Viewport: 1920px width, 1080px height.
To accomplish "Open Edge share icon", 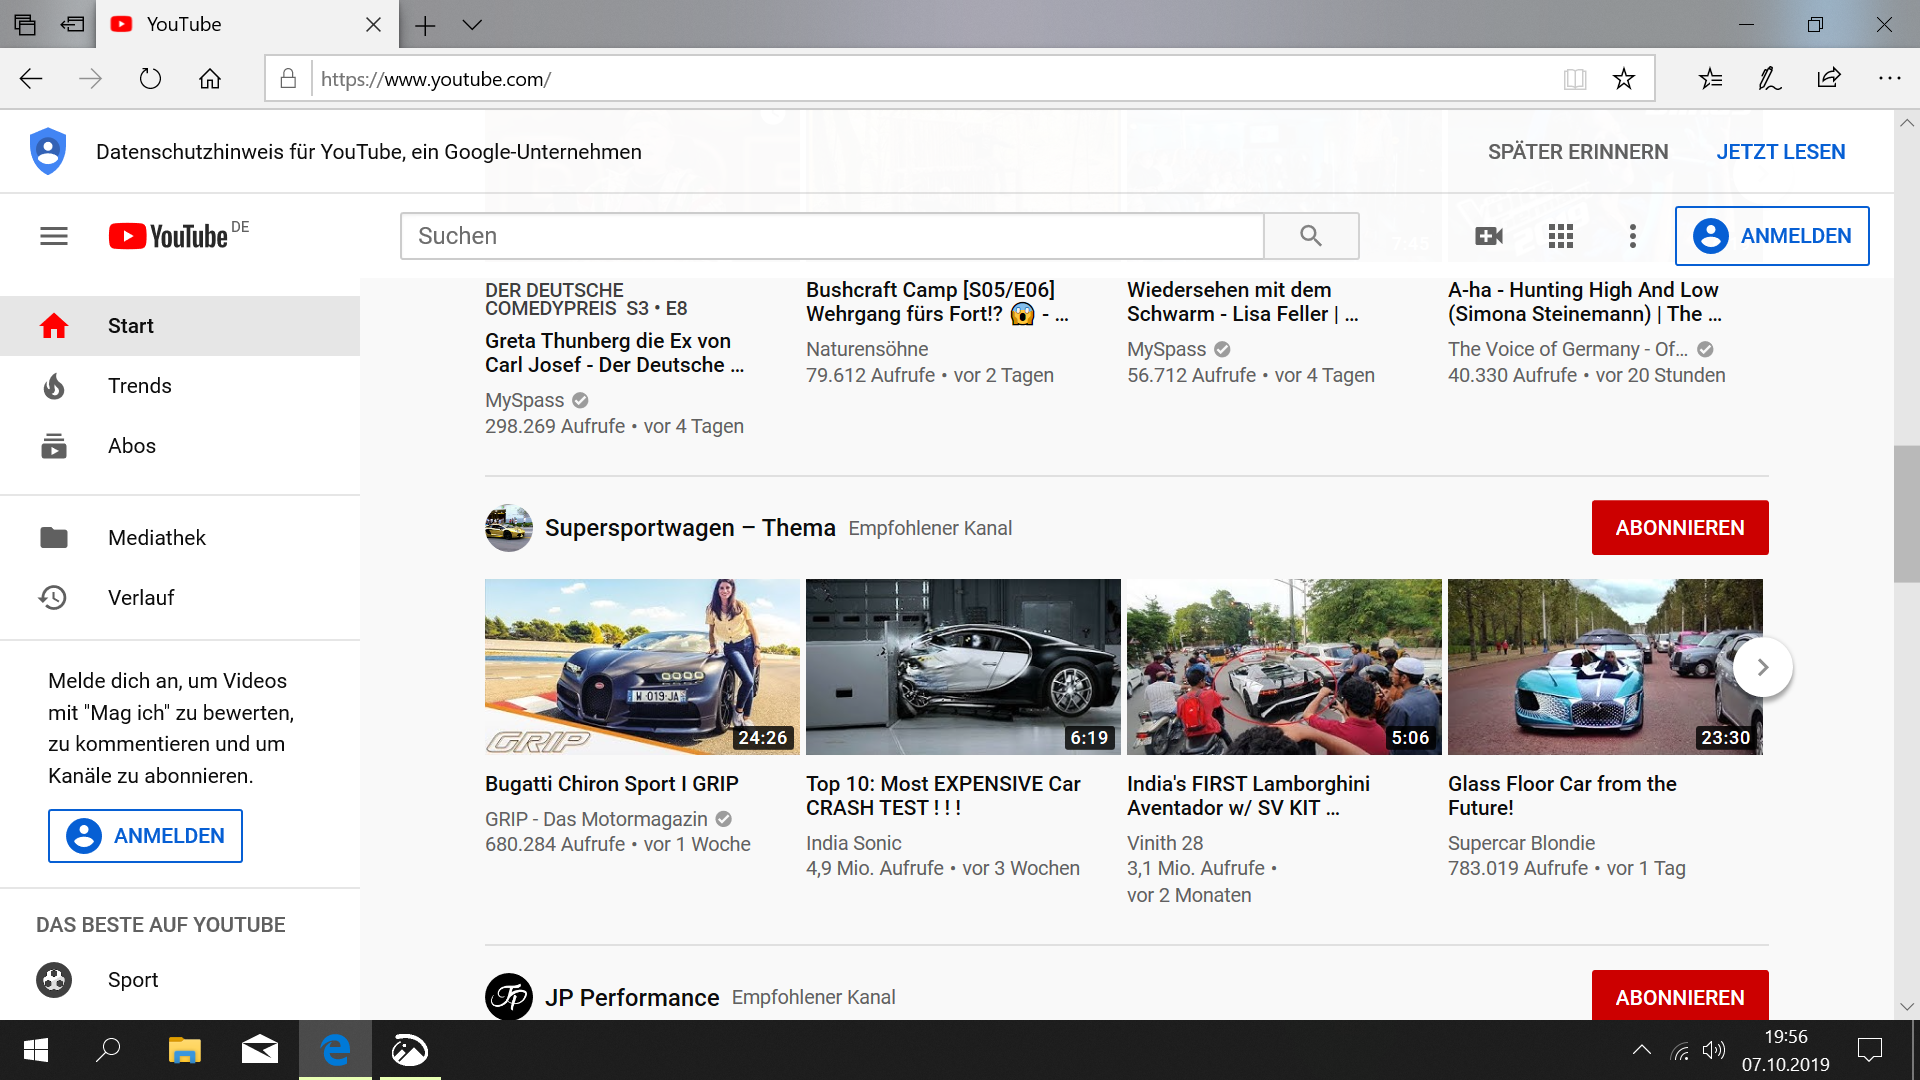I will (1829, 79).
